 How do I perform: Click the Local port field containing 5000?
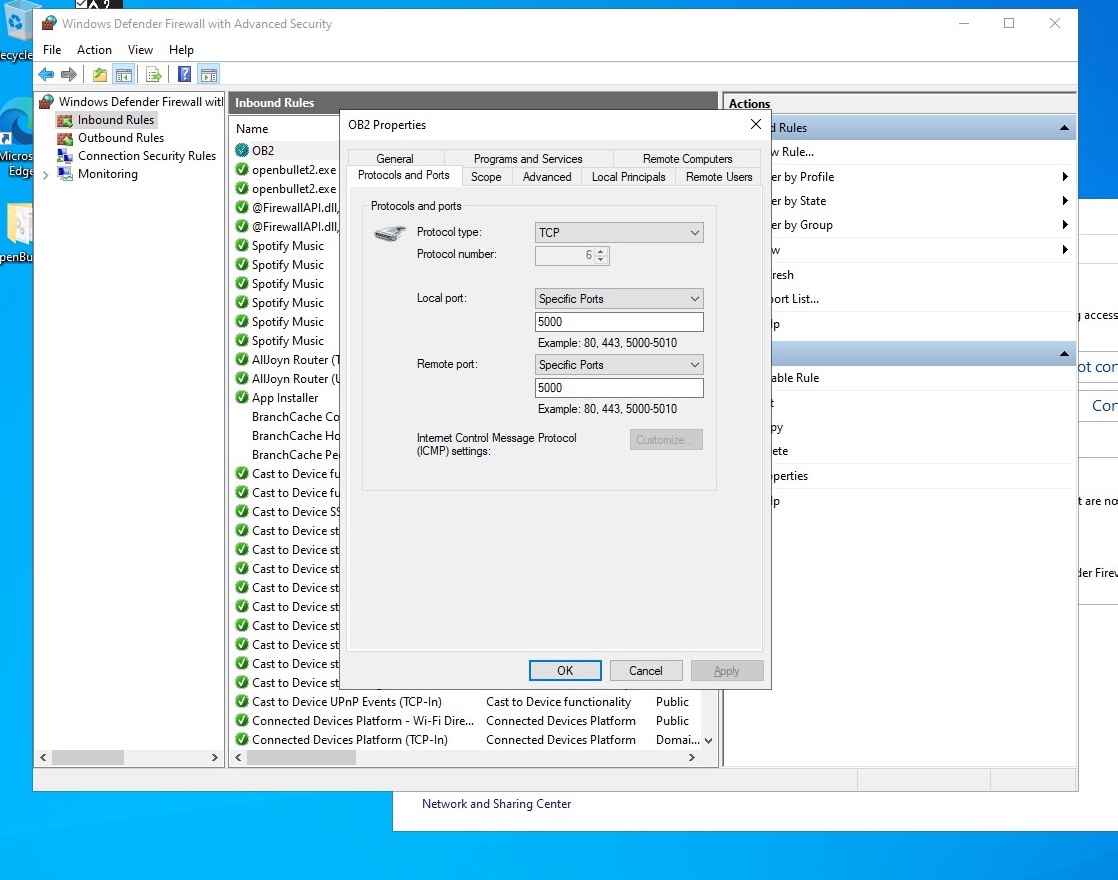[619, 322]
